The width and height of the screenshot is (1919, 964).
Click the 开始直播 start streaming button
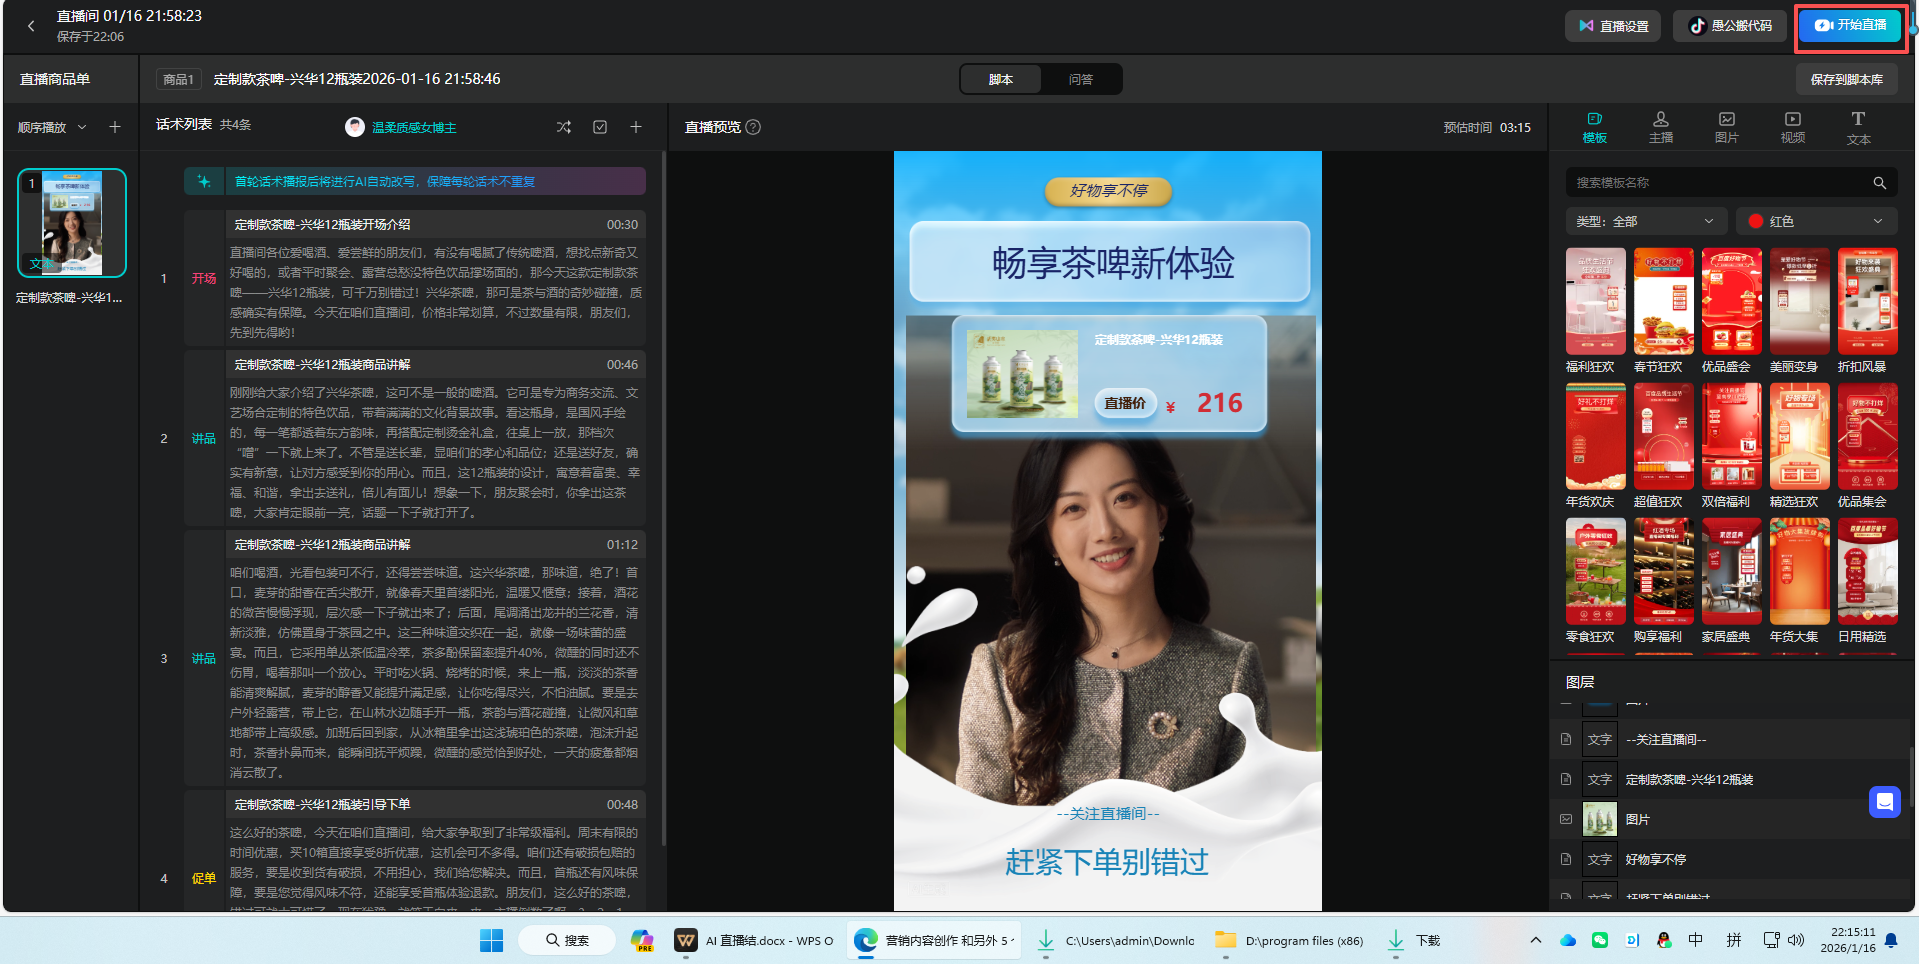click(x=1849, y=26)
